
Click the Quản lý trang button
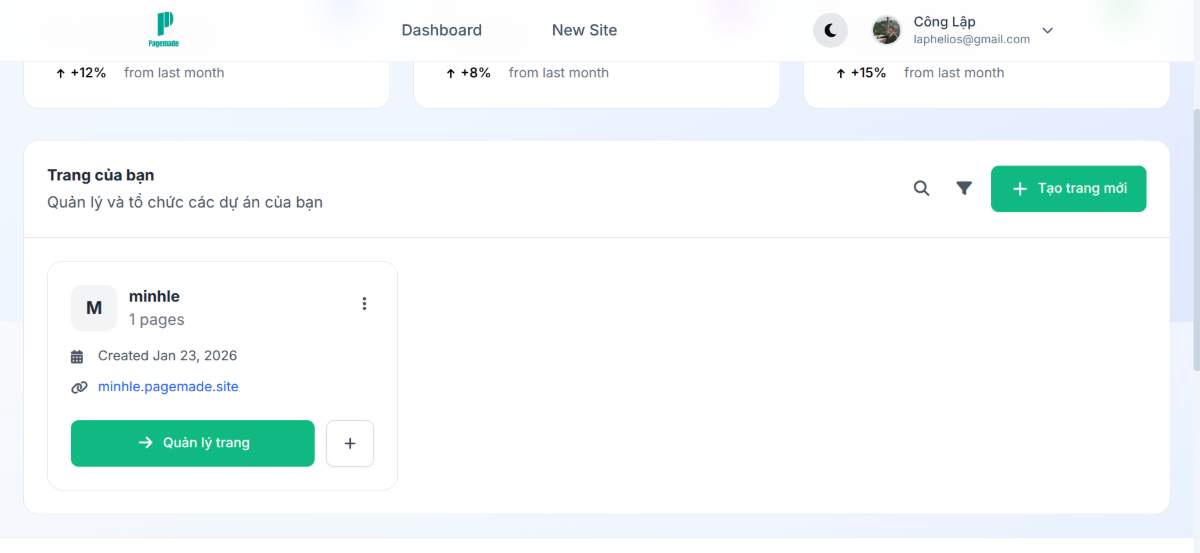point(193,443)
